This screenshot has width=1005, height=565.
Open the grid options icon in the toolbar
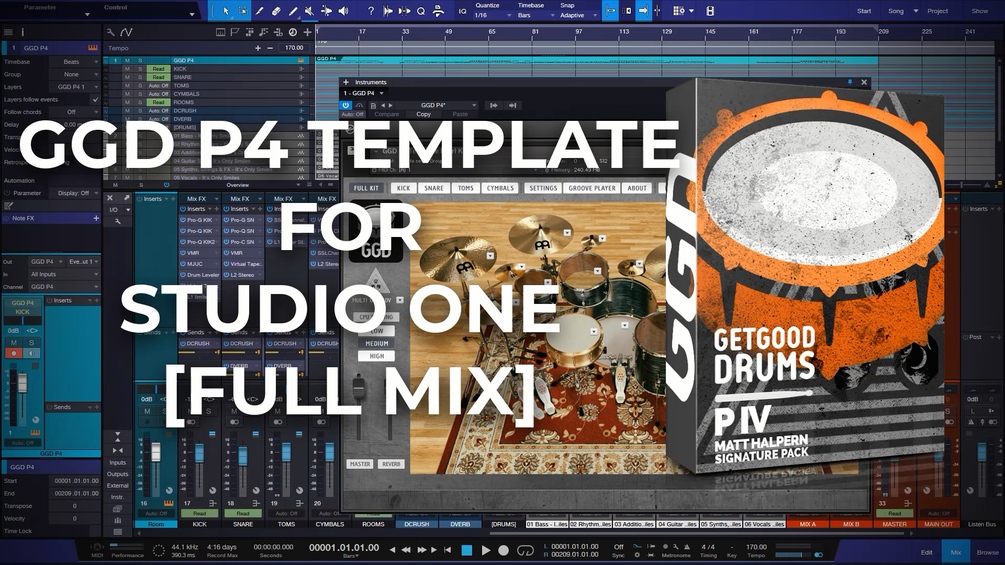[679, 11]
